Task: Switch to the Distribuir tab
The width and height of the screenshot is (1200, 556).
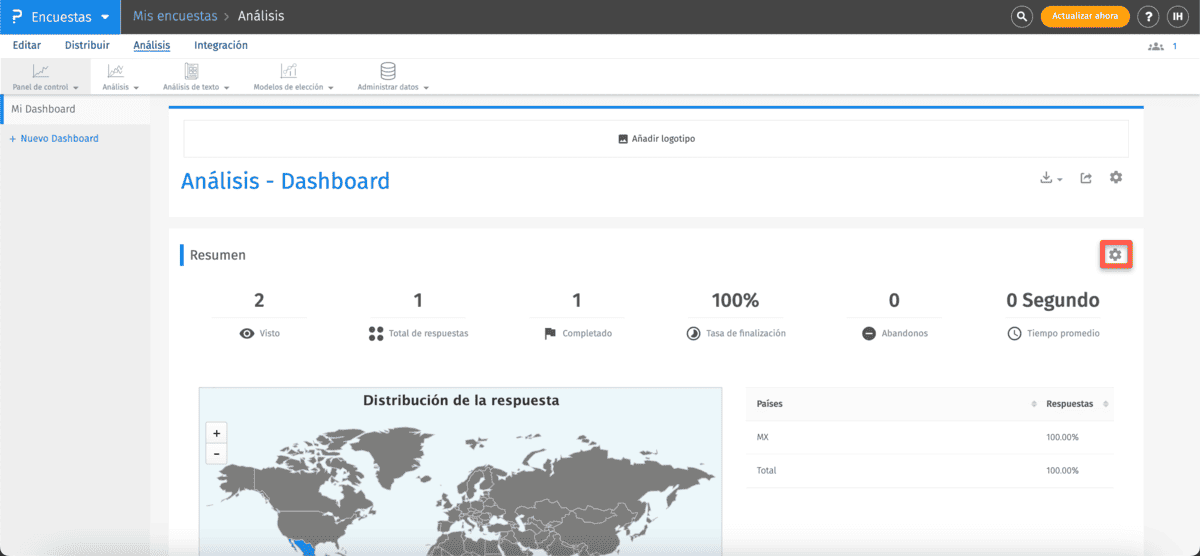Action: point(87,45)
